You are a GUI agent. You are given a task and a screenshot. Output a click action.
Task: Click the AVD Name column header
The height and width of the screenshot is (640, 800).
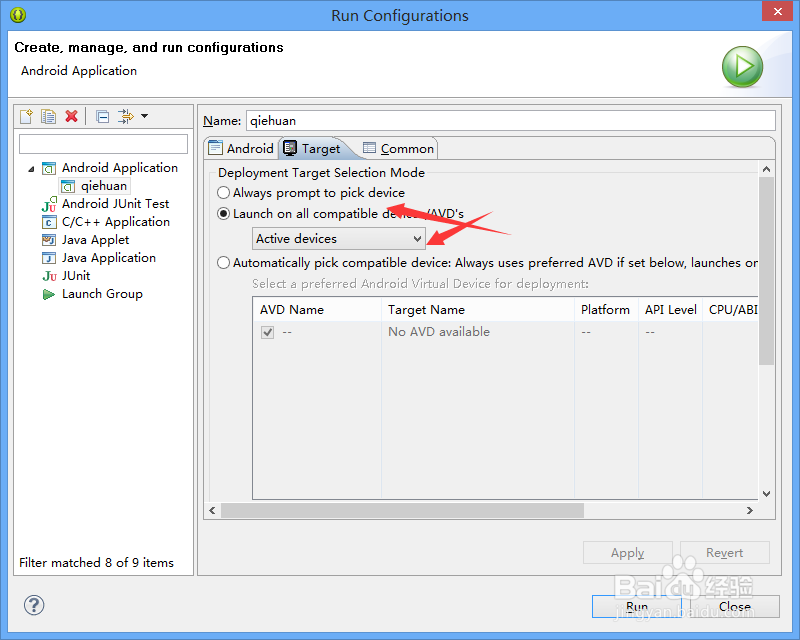coord(317,310)
